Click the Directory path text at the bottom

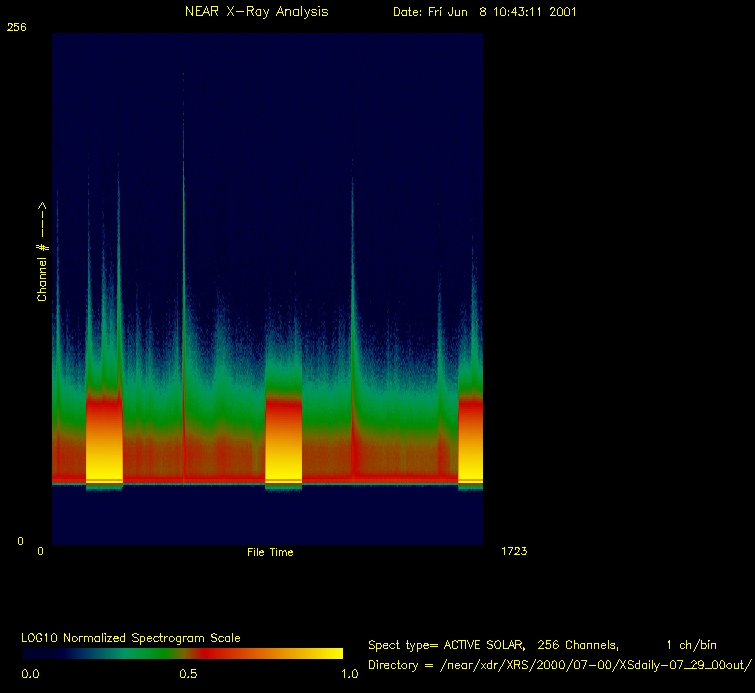559,665
